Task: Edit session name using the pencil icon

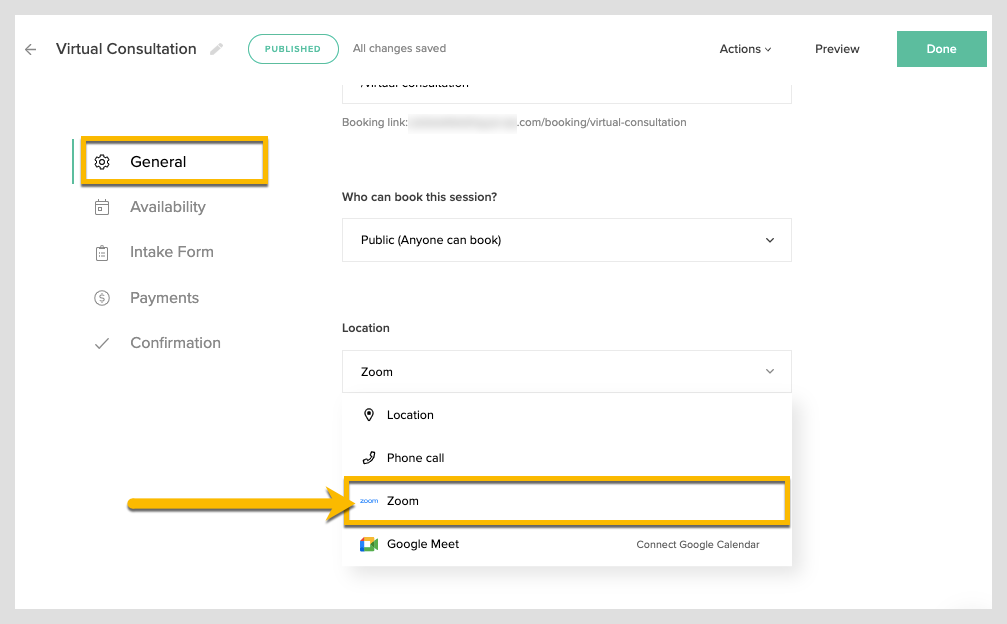Action: click(x=216, y=48)
